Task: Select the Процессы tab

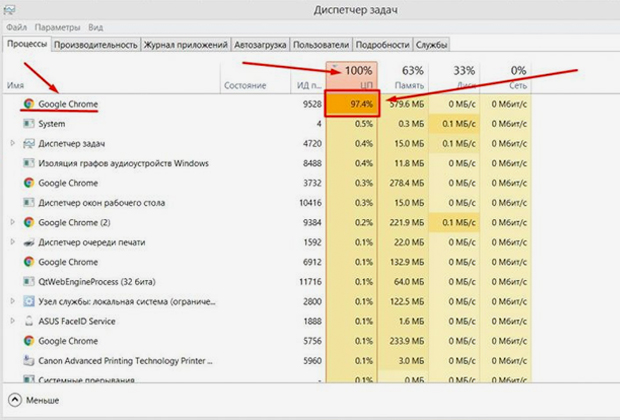Action: pyautogui.click(x=27, y=44)
